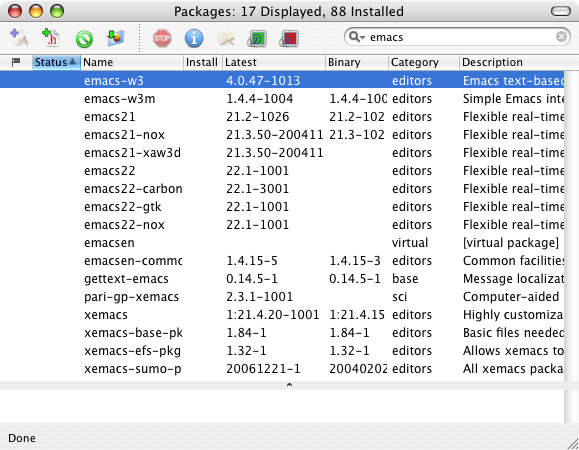The height and width of the screenshot is (450, 579).
Task: Click latest version 21.2-1026
Action: [258, 117]
